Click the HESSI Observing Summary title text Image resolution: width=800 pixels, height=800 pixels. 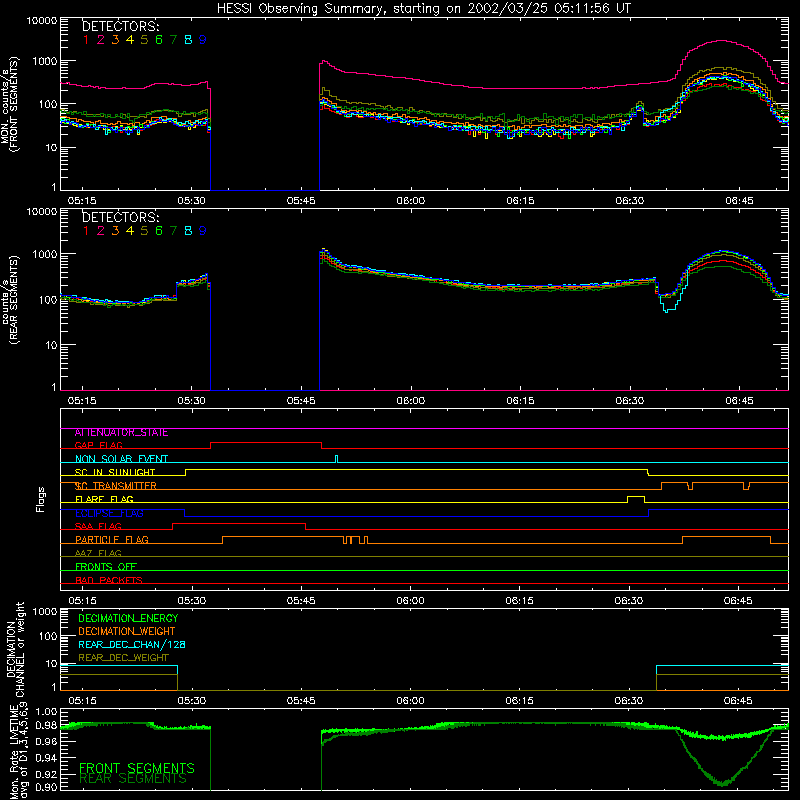click(424, 8)
